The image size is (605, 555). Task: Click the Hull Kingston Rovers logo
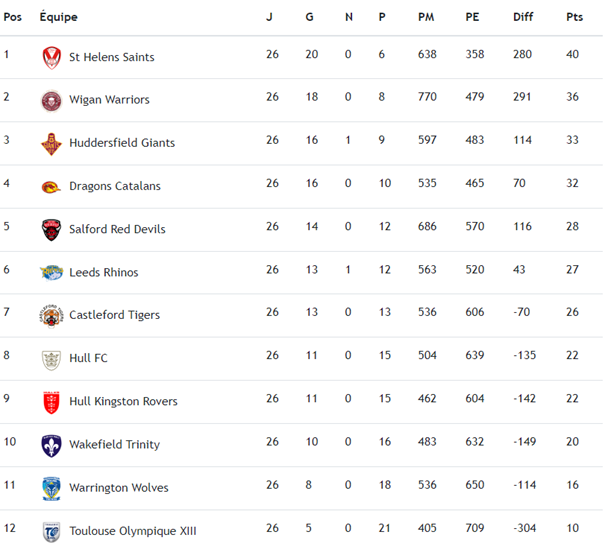tap(51, 401)
